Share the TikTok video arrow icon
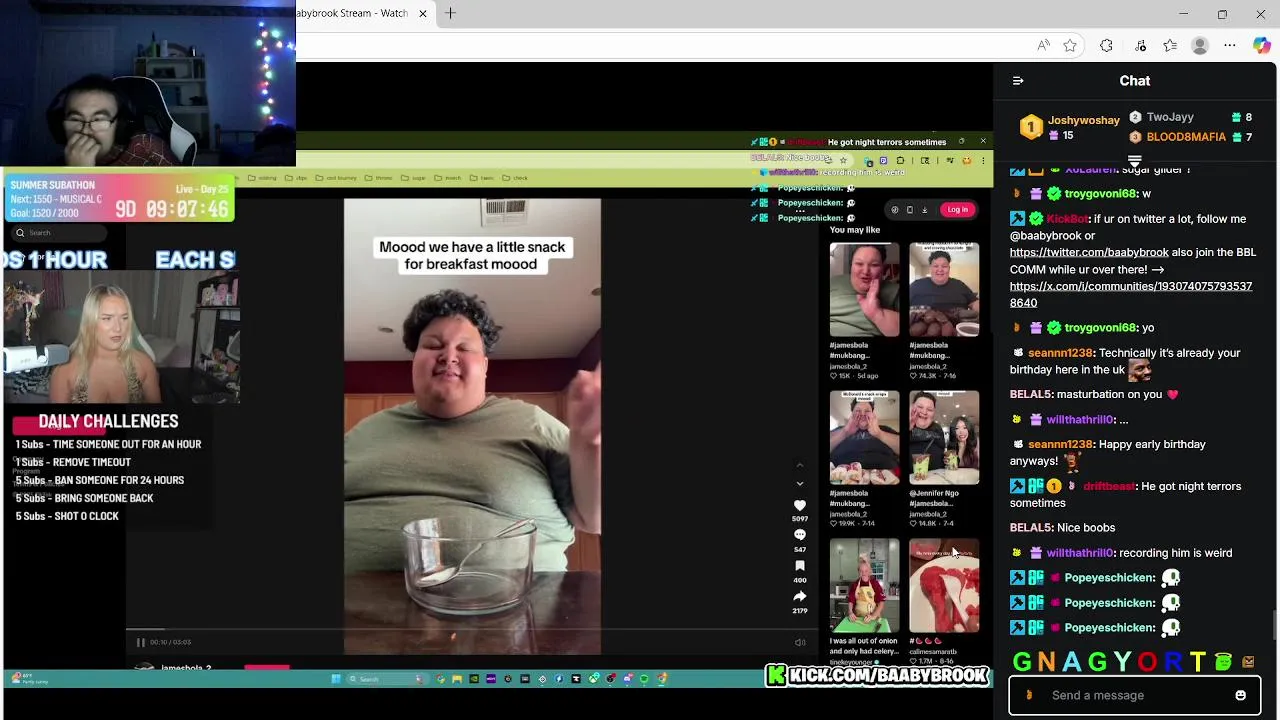Image resolution: width=1280 pixels, height=720 pixels. pos(799,596)
